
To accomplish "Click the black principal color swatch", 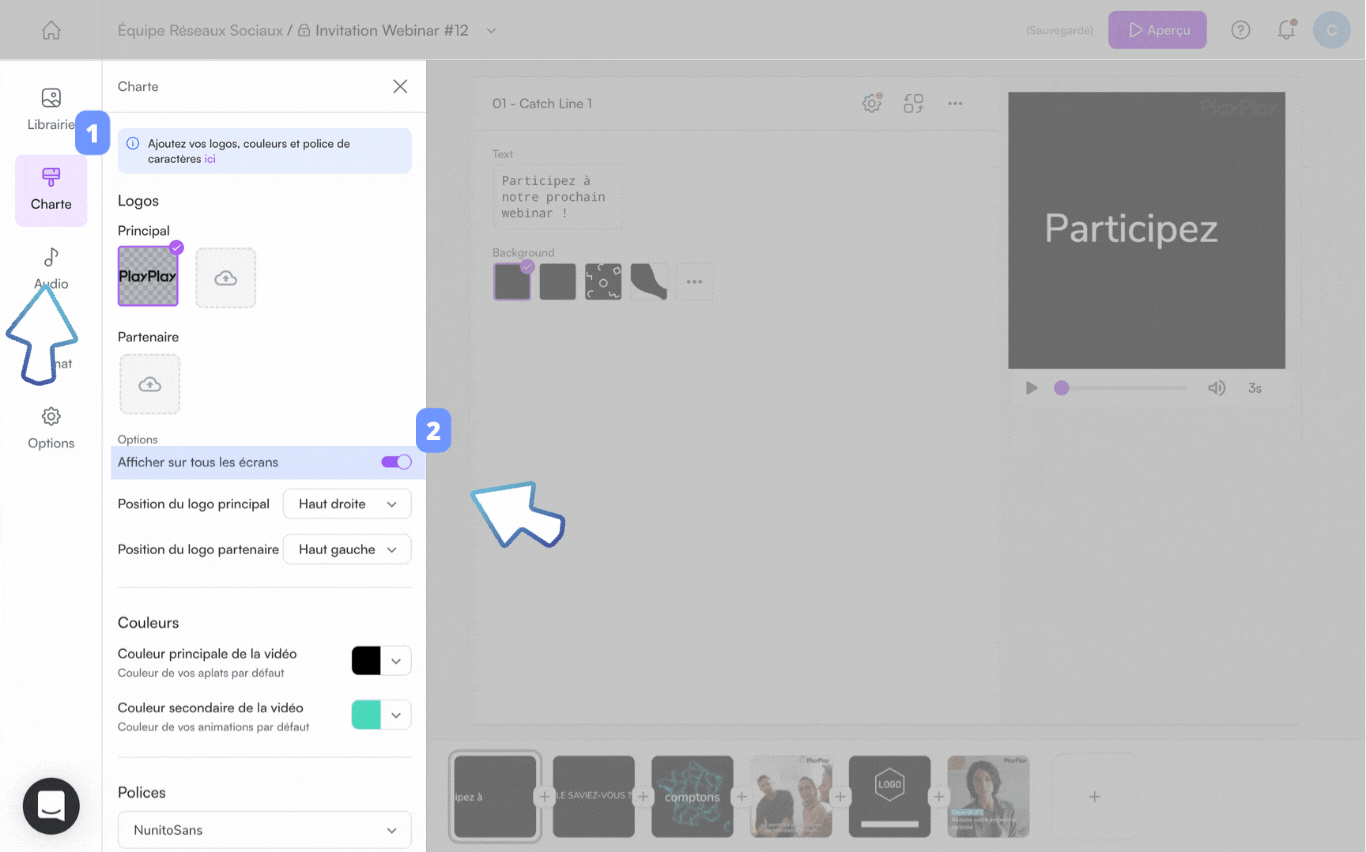I will point(366,661).
